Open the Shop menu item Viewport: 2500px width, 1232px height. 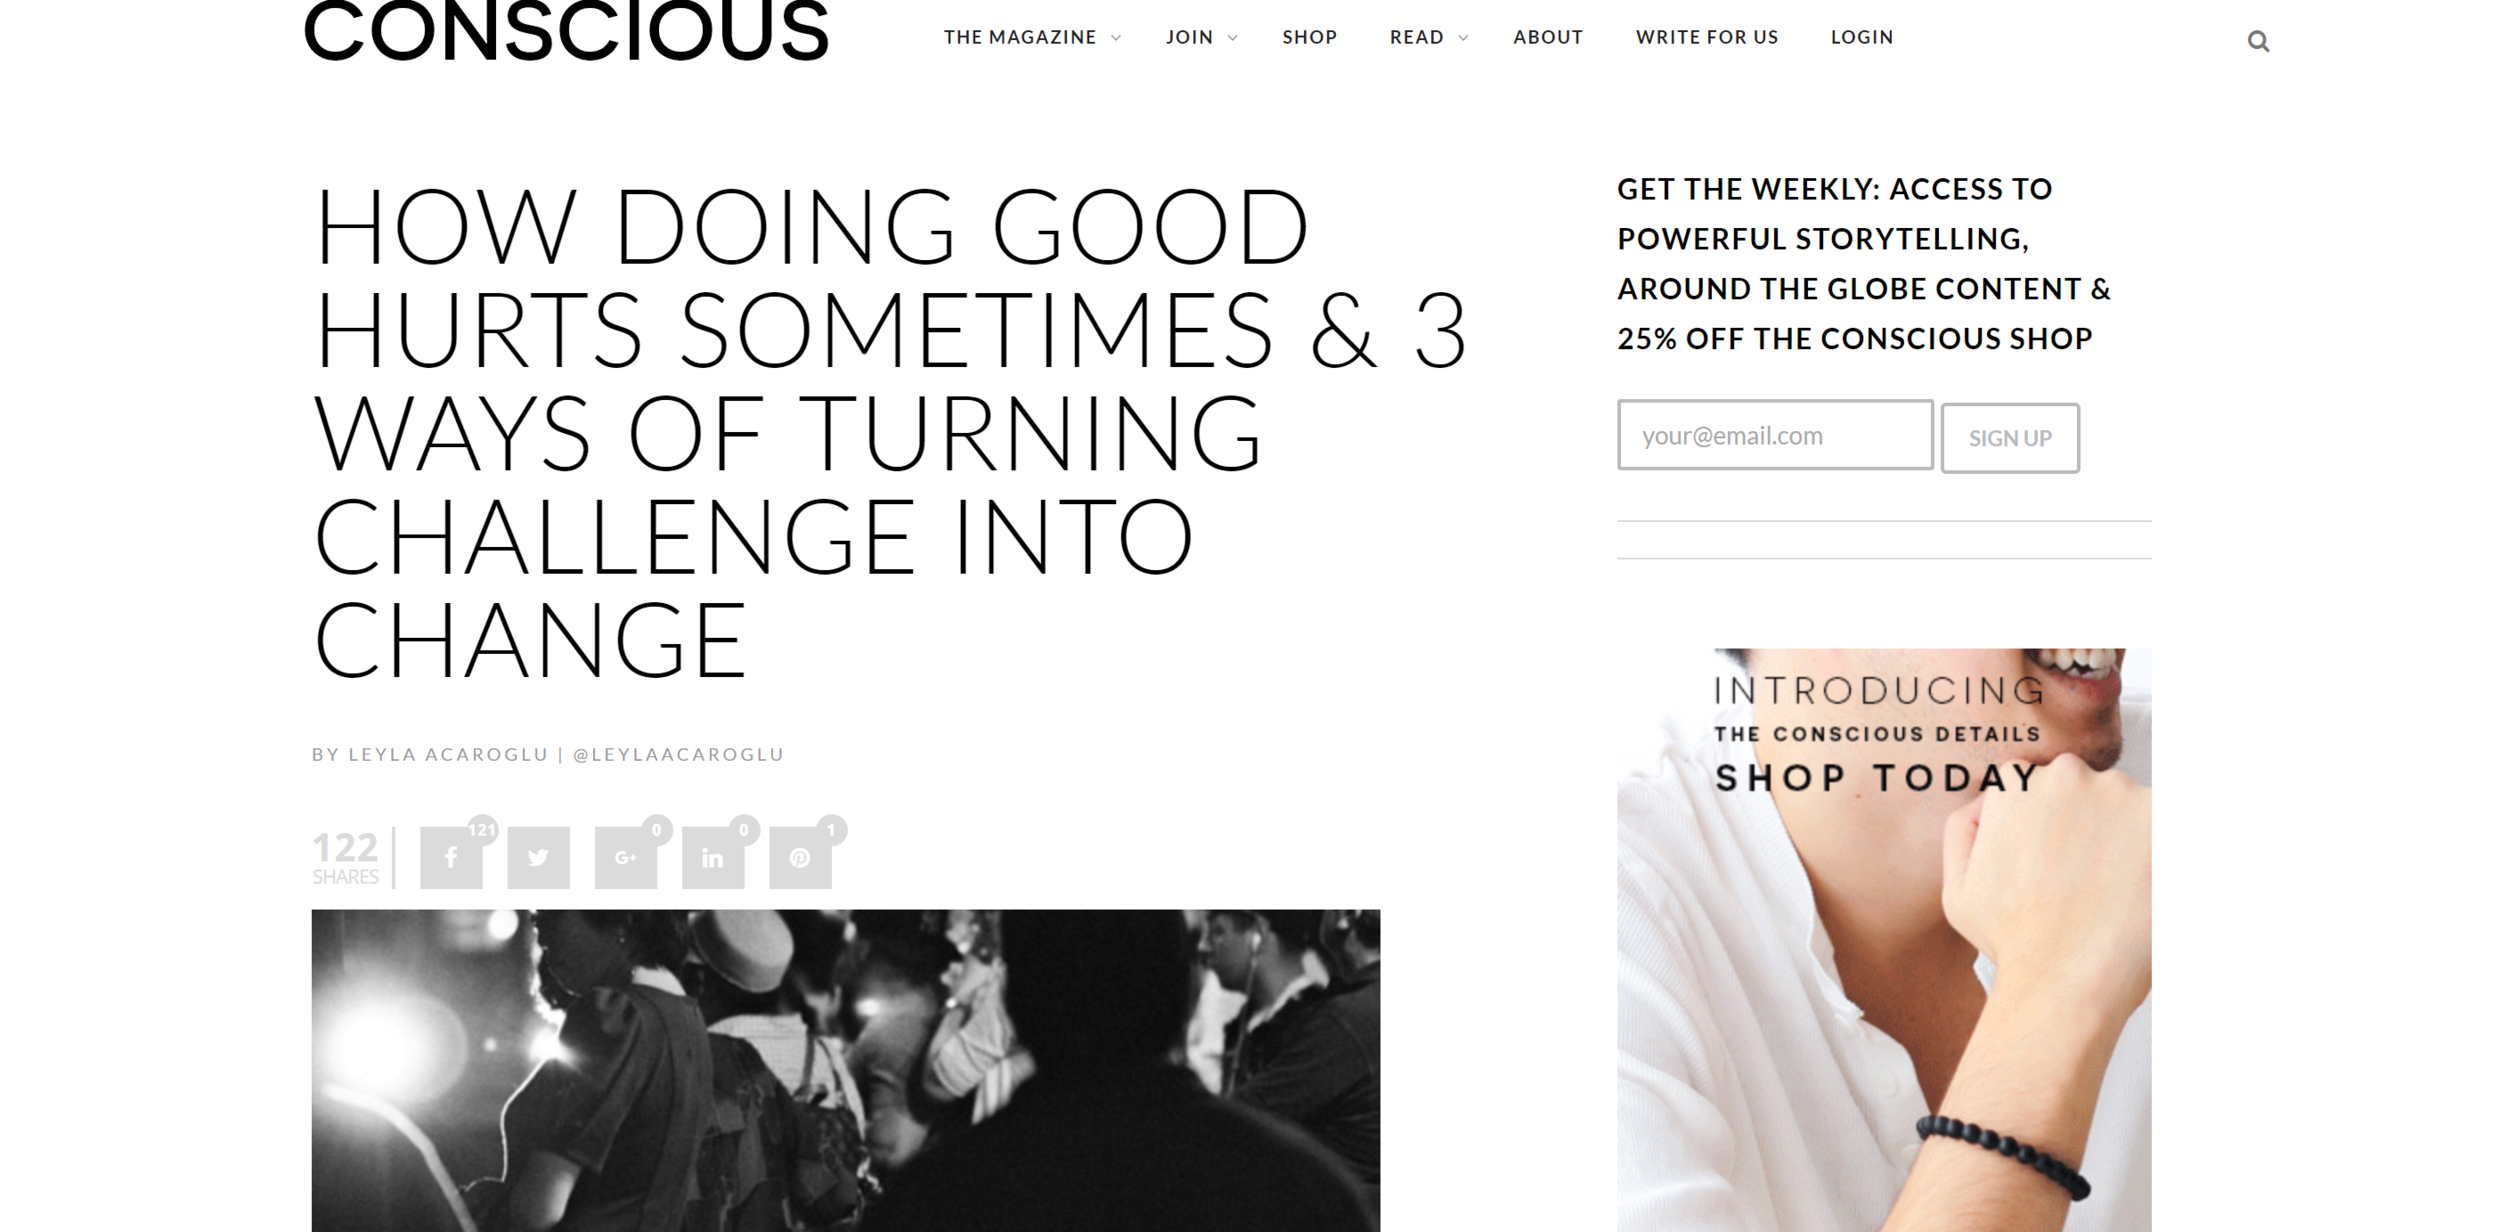pos(1310,37)
